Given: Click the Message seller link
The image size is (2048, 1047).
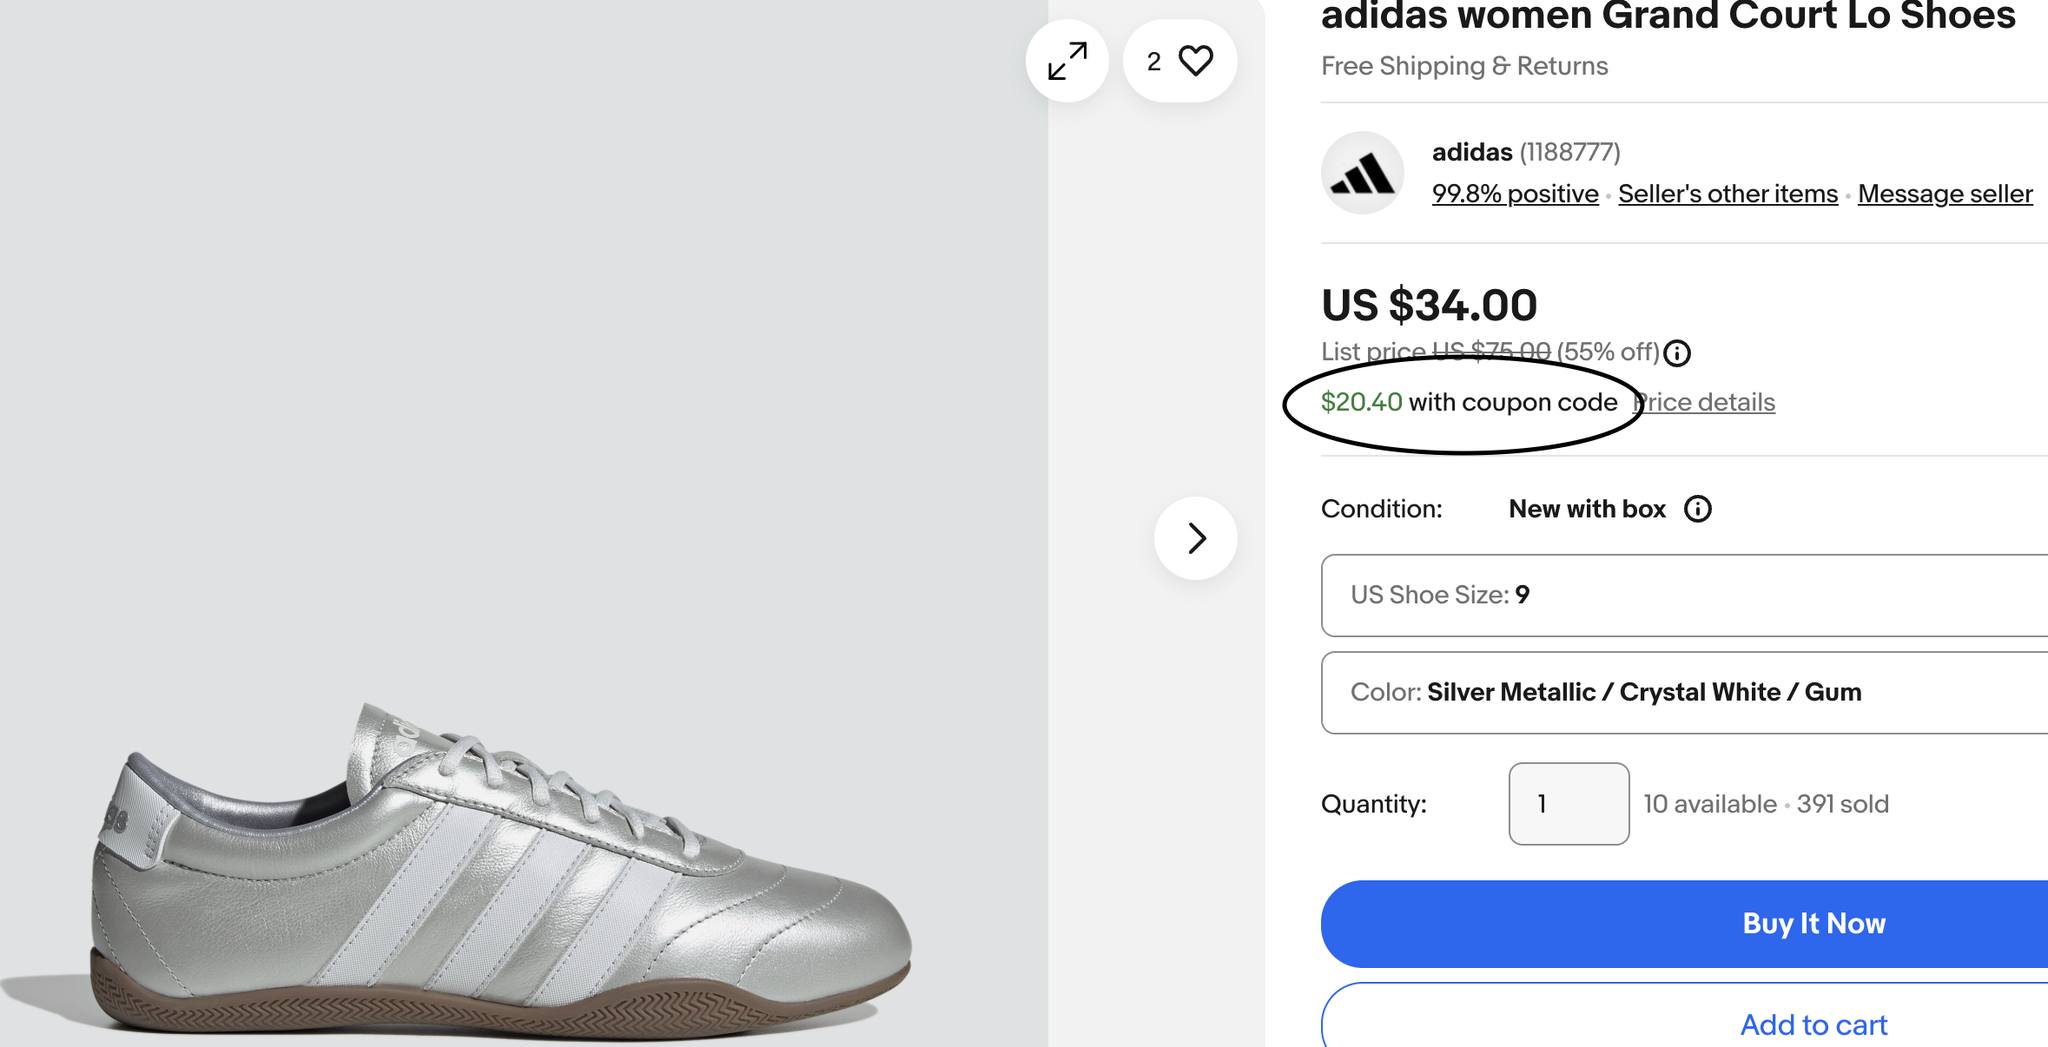Looking at the screenshot, I should (x=1945, y=194).
